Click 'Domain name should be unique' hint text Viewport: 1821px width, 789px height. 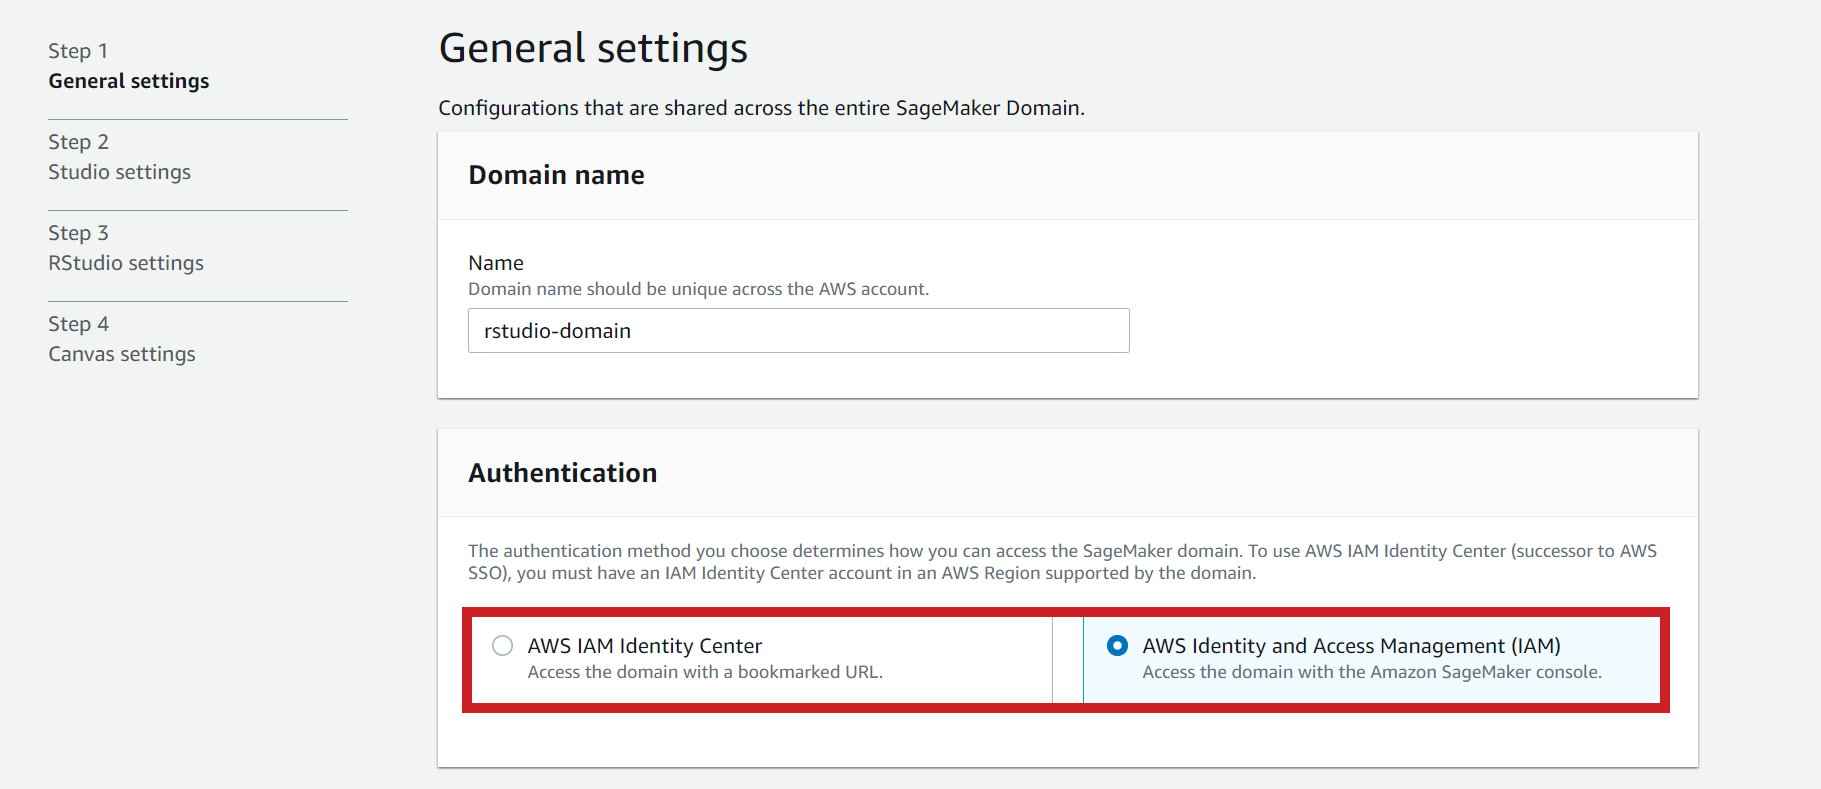click(x=698, y=289)
